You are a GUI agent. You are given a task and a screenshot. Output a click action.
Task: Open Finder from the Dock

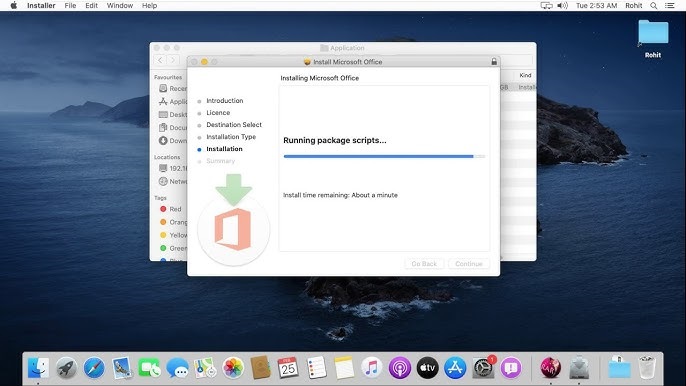(x=38, y=368)
